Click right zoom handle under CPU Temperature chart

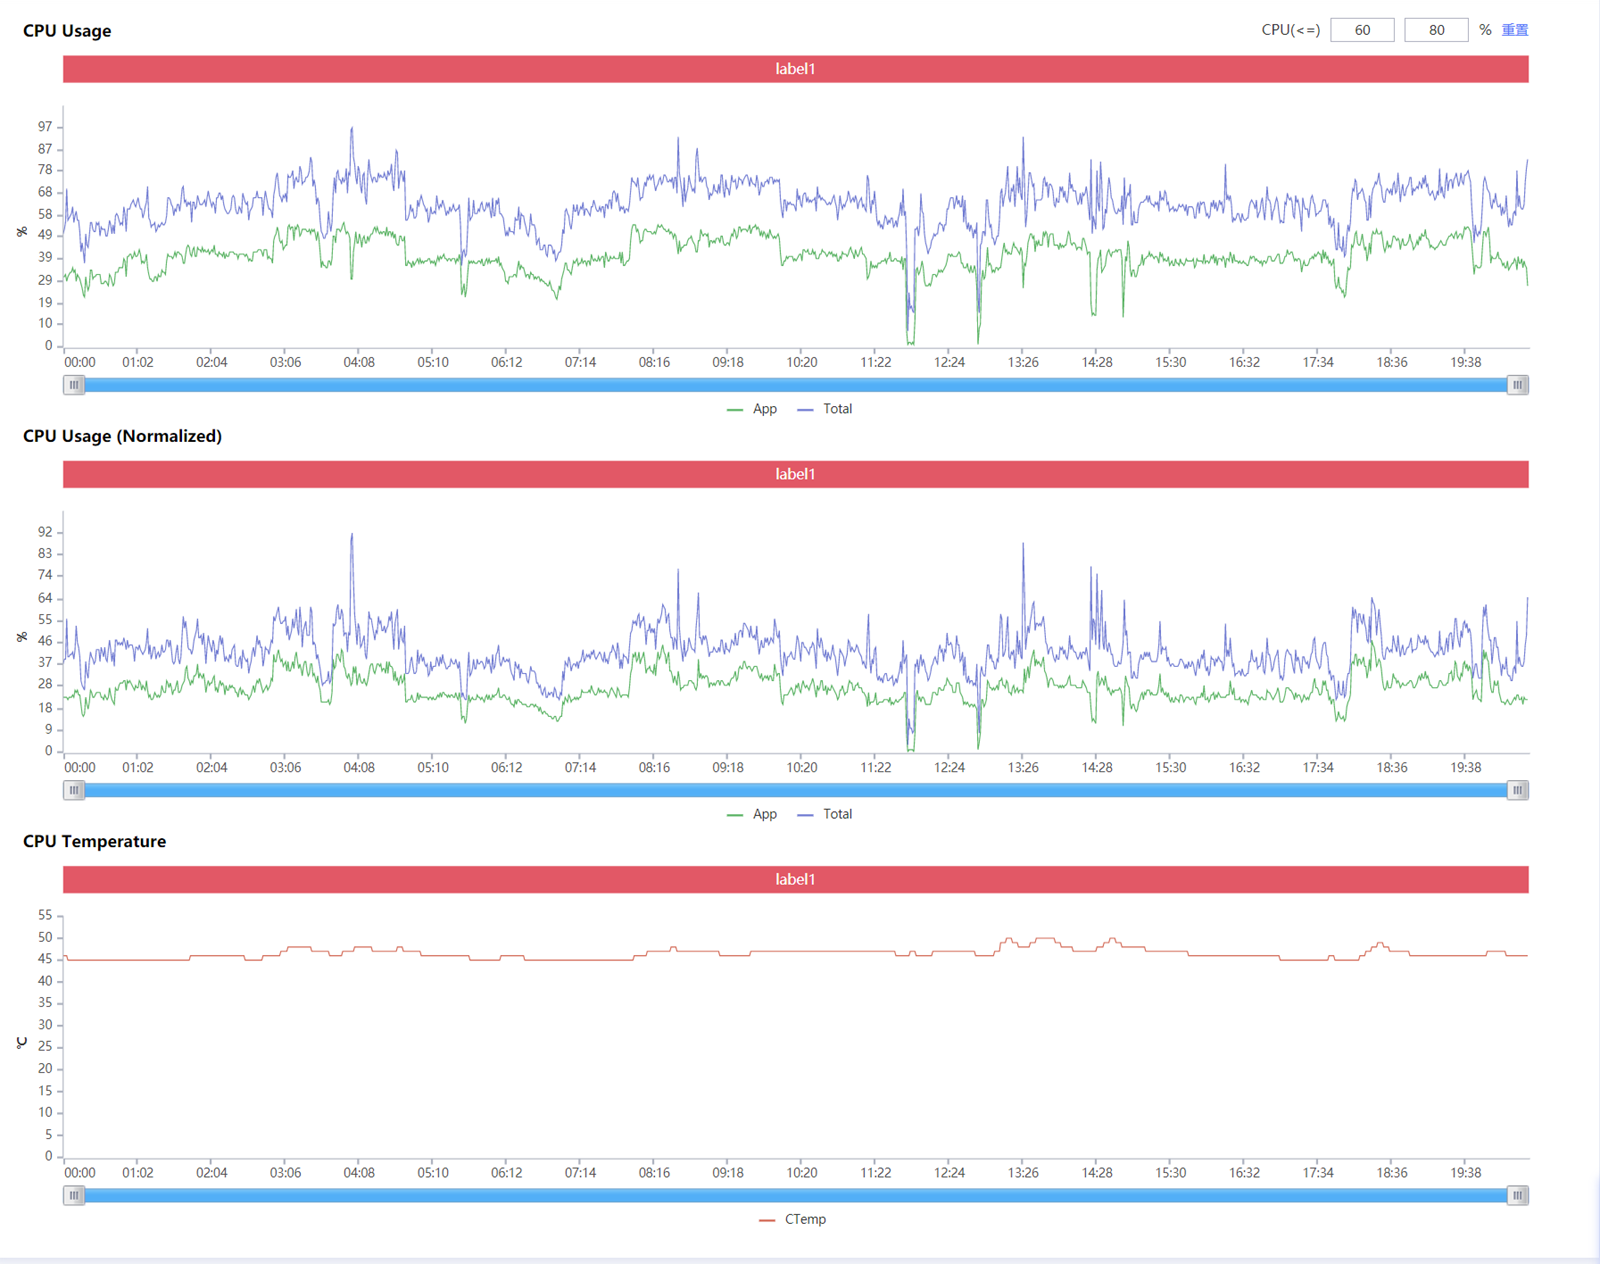point(1517,1195)
